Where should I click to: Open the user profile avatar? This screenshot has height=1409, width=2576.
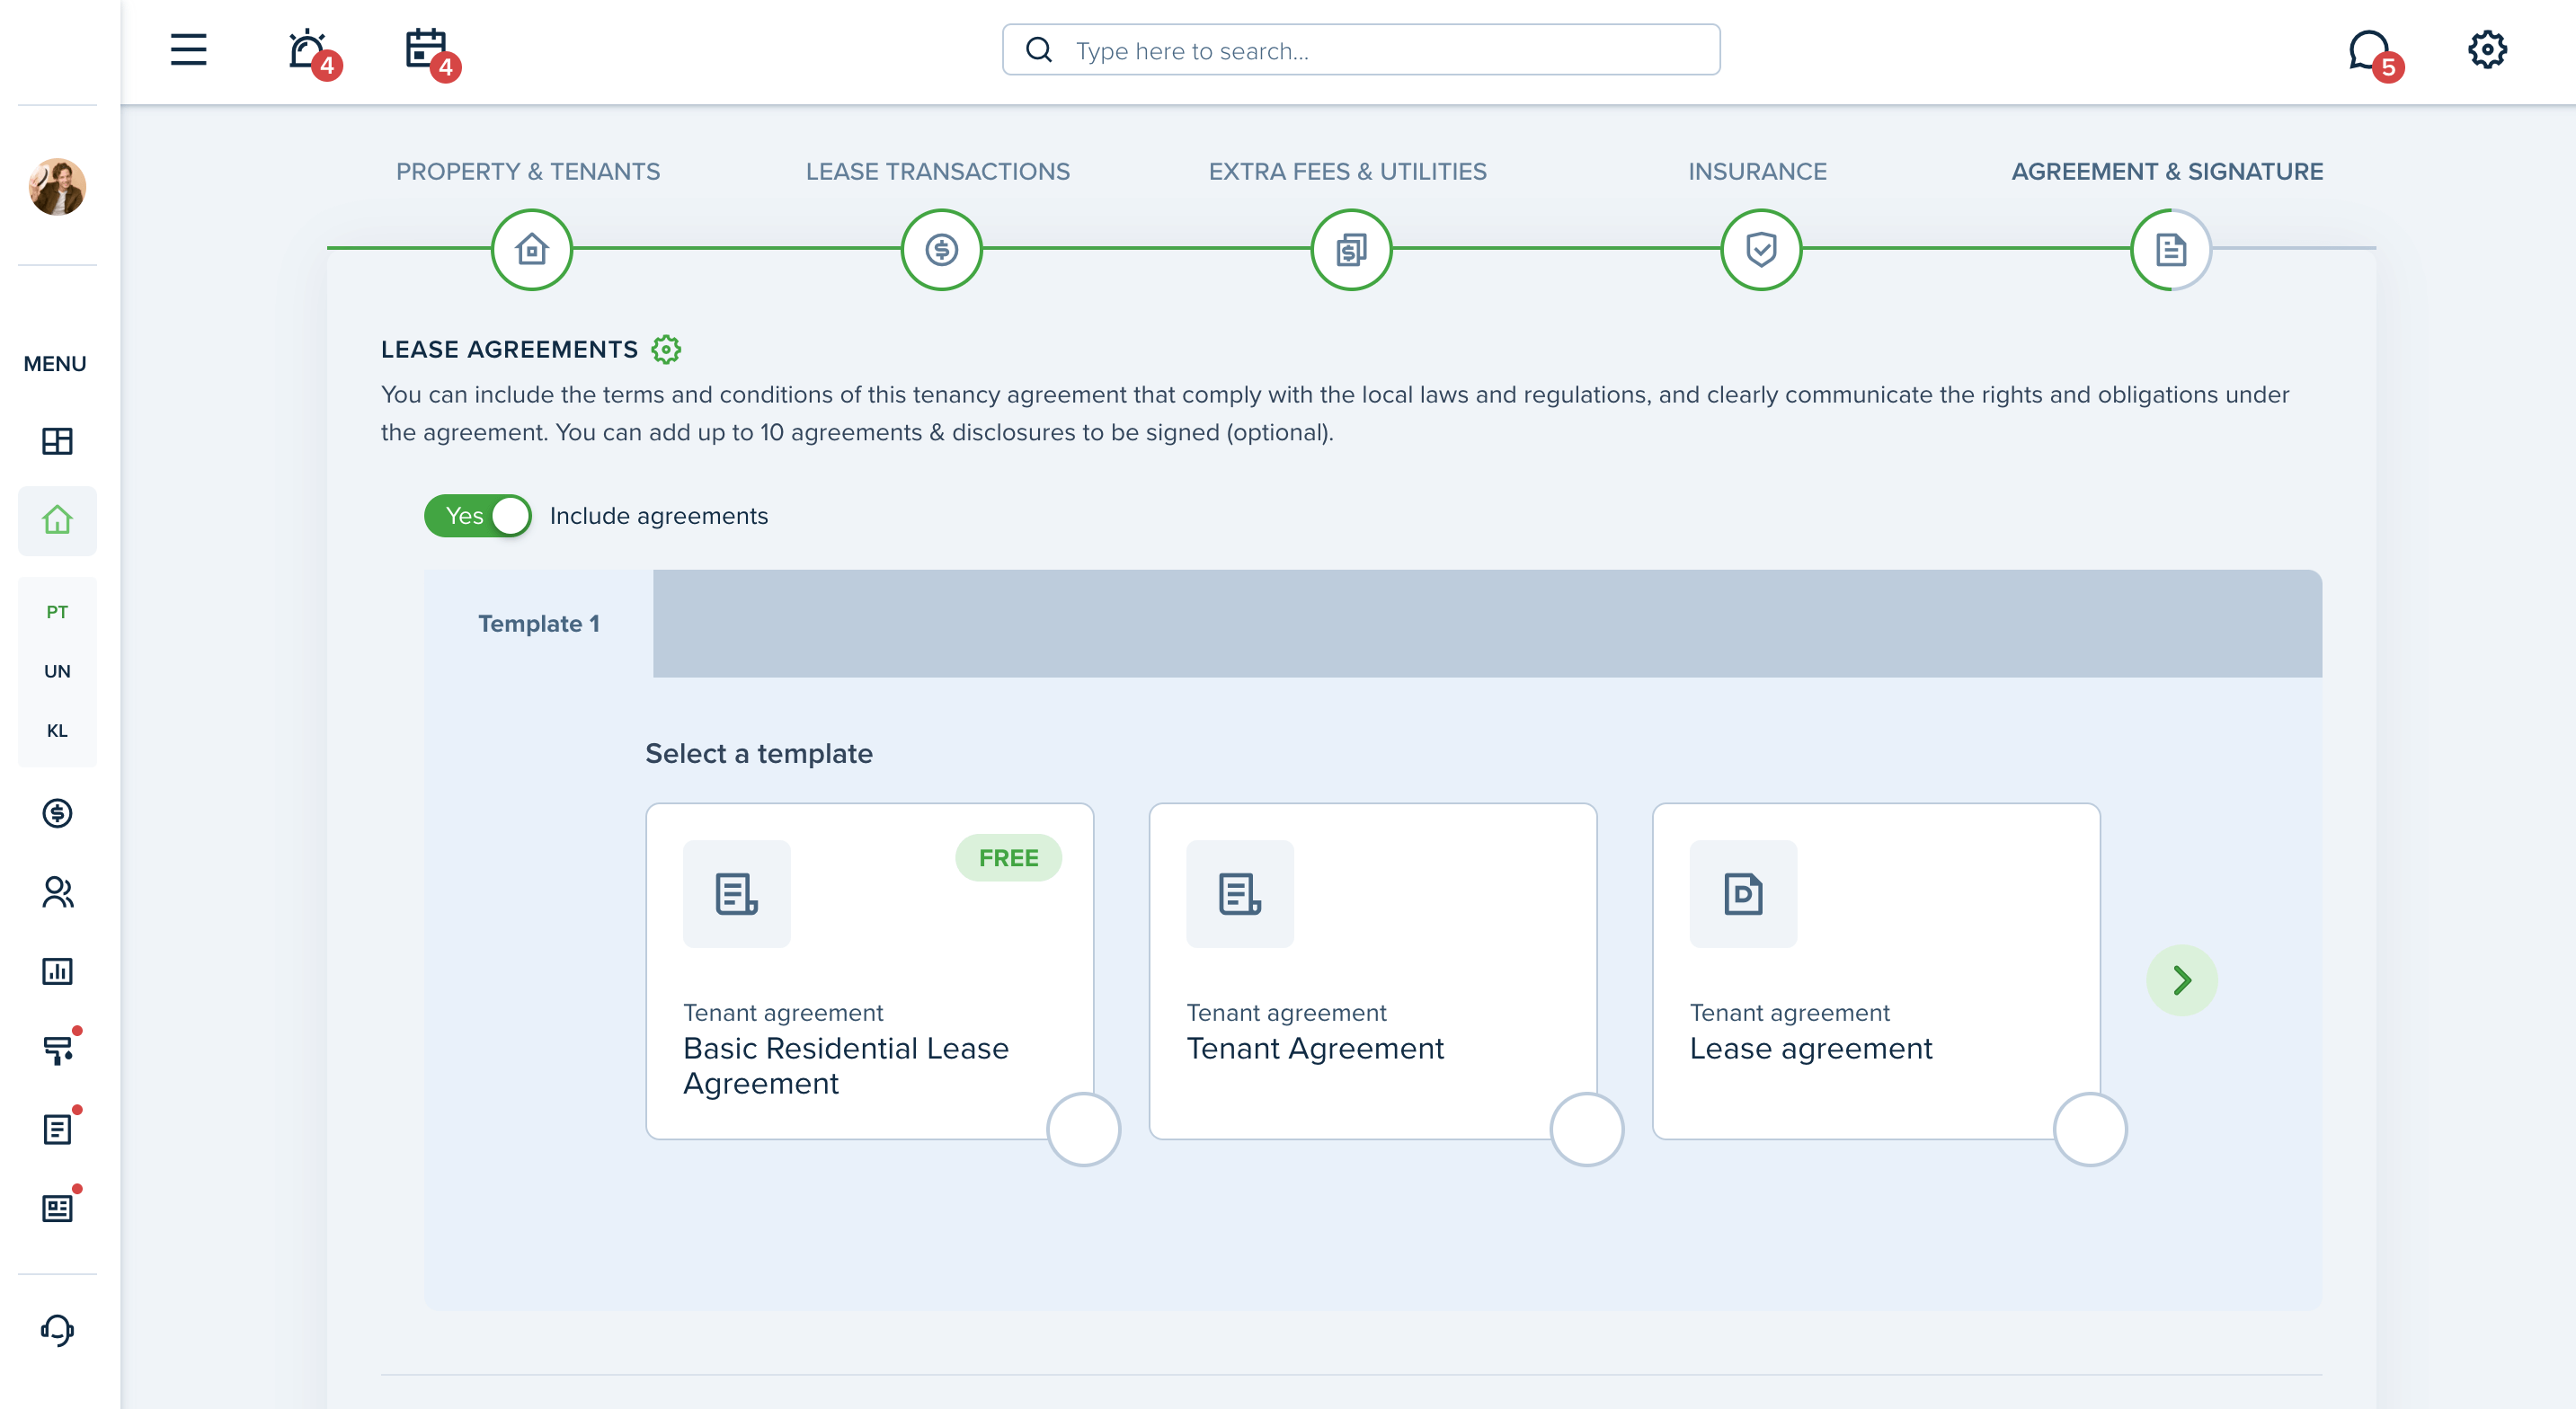tap(57, 186)
